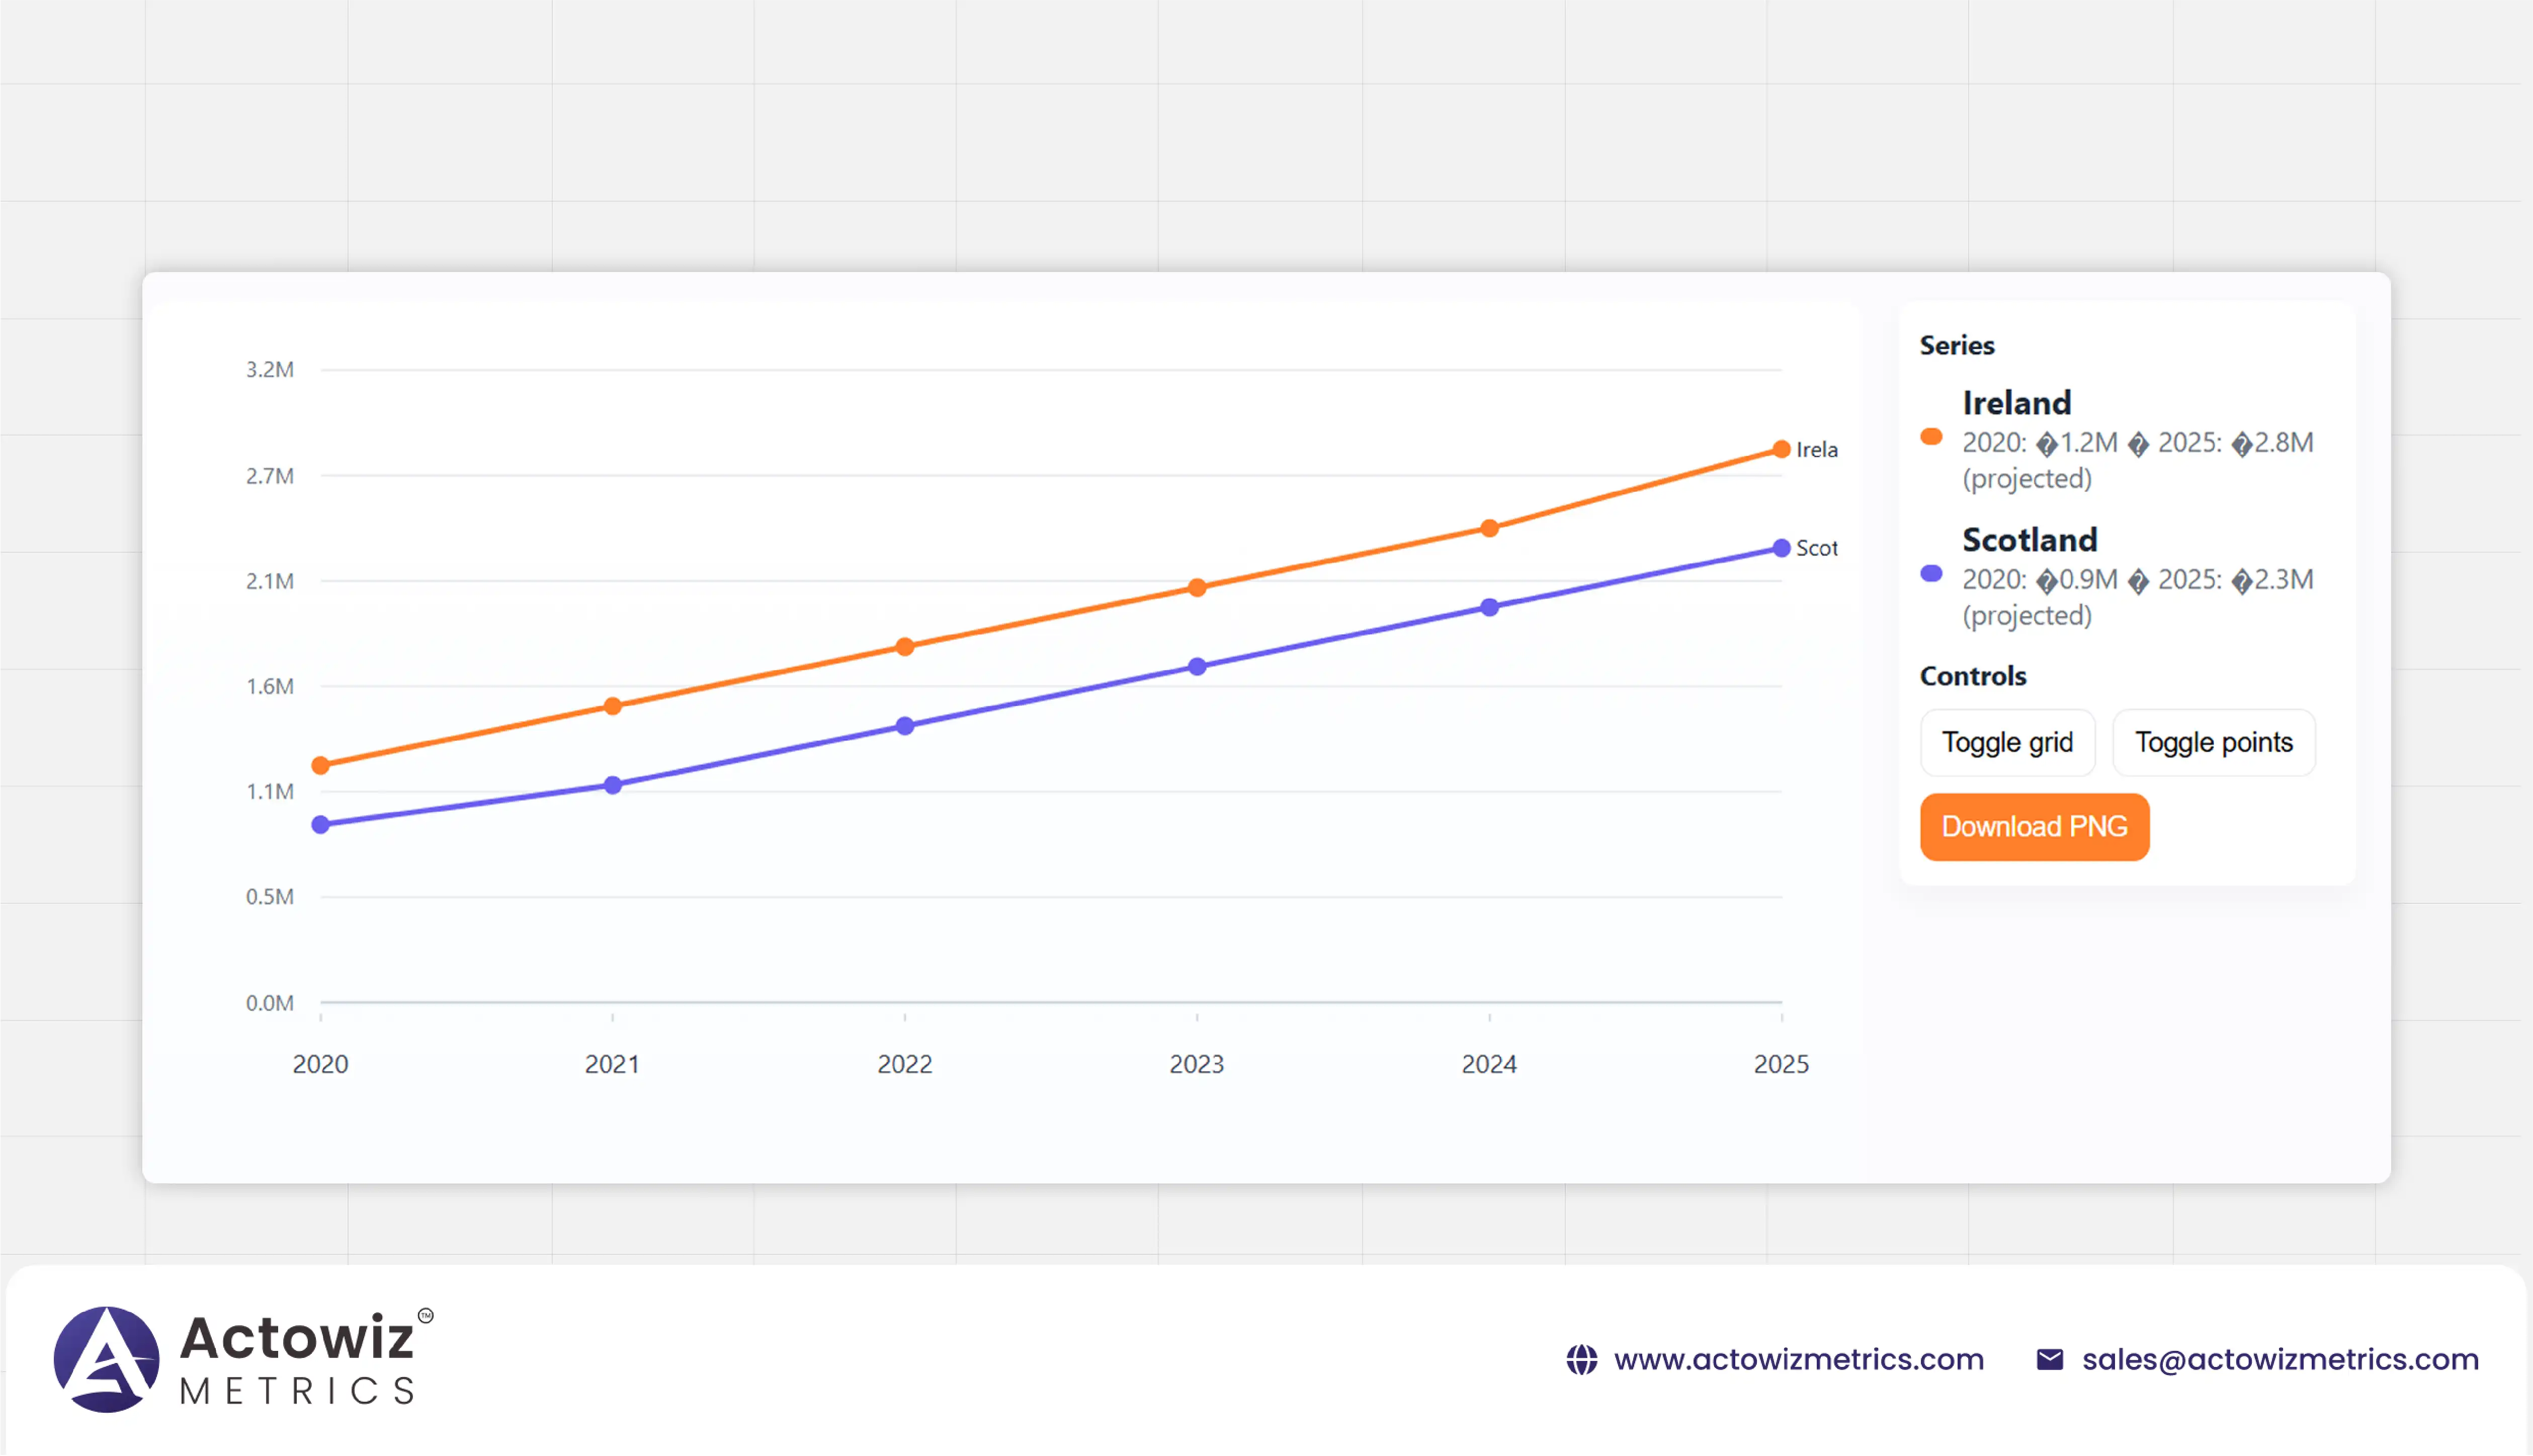
Task: Click the 2023 Ireland marker on the chart
Action: tap(1197, 587)
